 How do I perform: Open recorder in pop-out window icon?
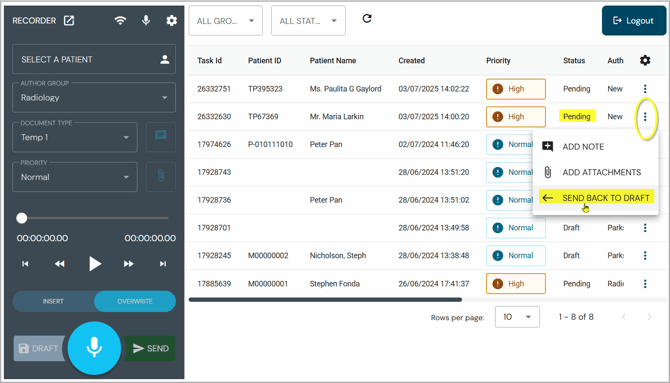pos(69,21)
